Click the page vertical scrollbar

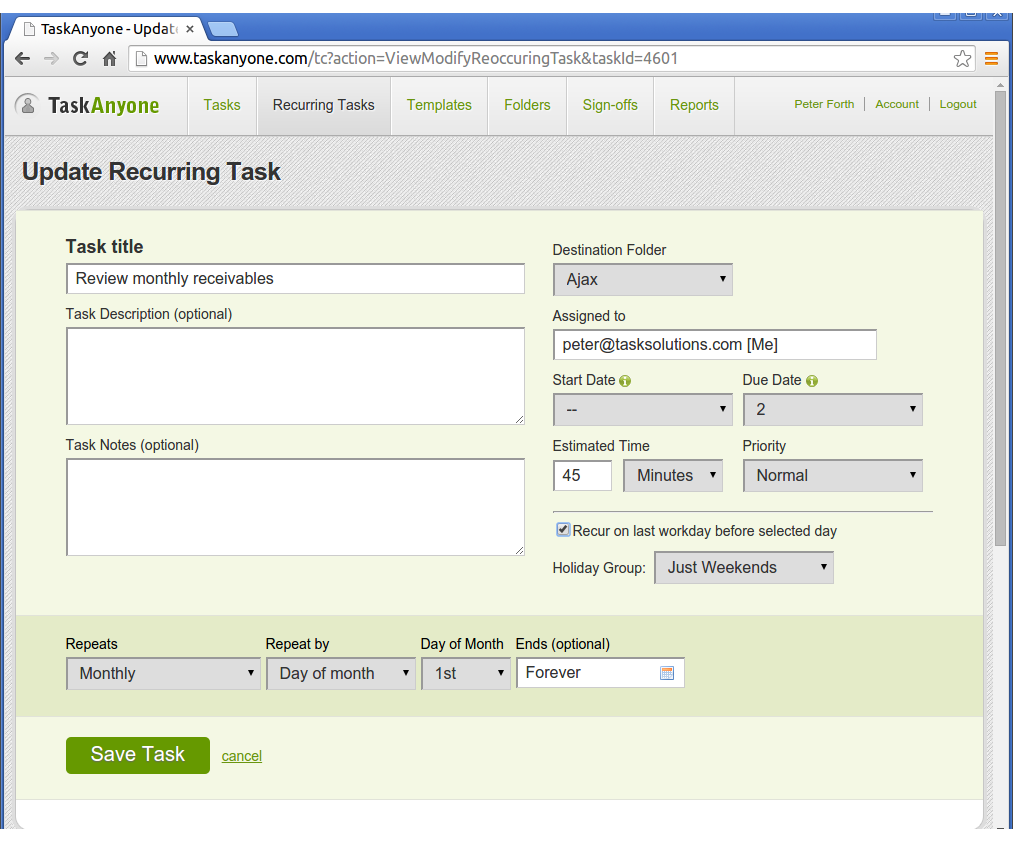(1000, 318)
